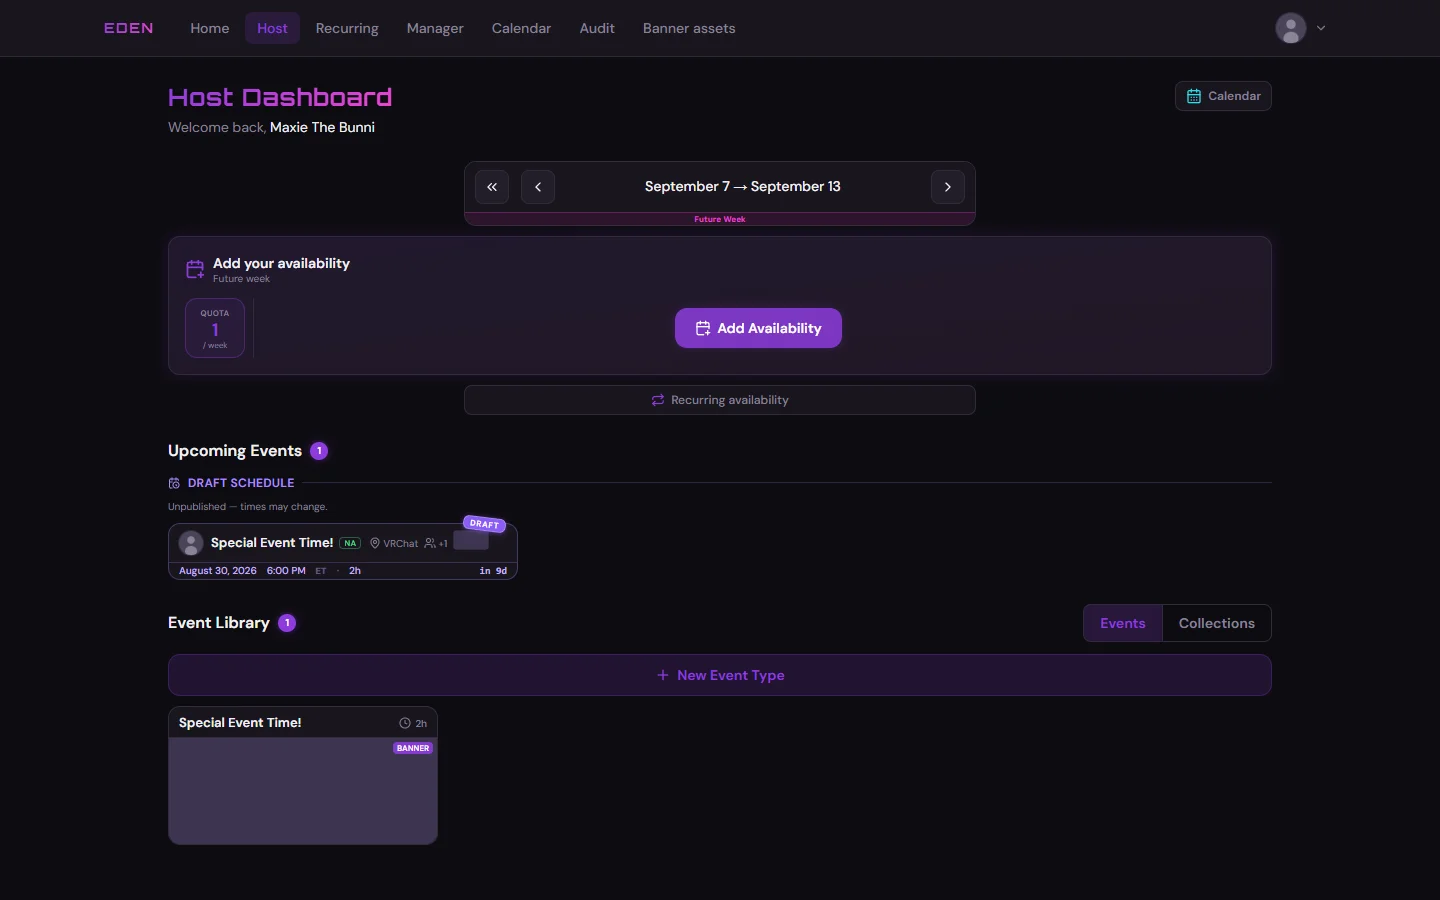Click the "in 9d" countdown text
This screenshot has height=900, width=1440.
[x=493, y=571]
